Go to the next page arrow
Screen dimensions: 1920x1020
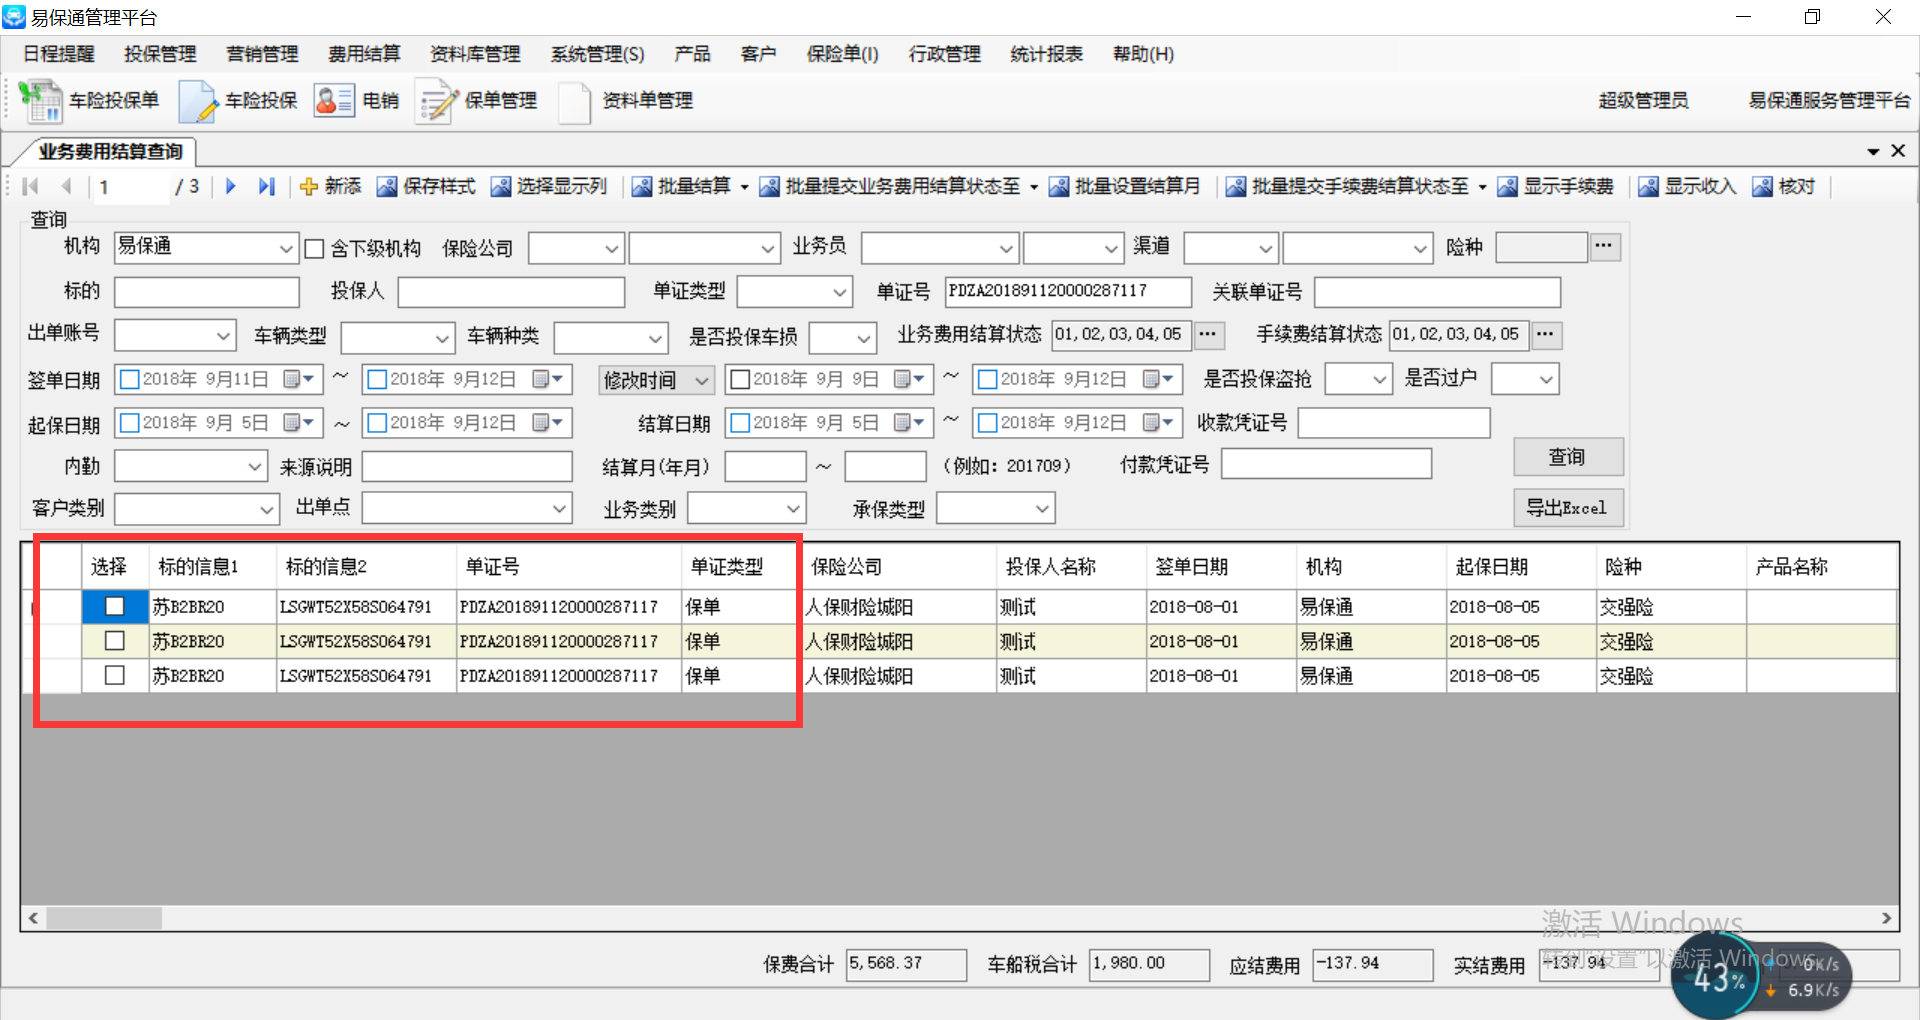231,186
